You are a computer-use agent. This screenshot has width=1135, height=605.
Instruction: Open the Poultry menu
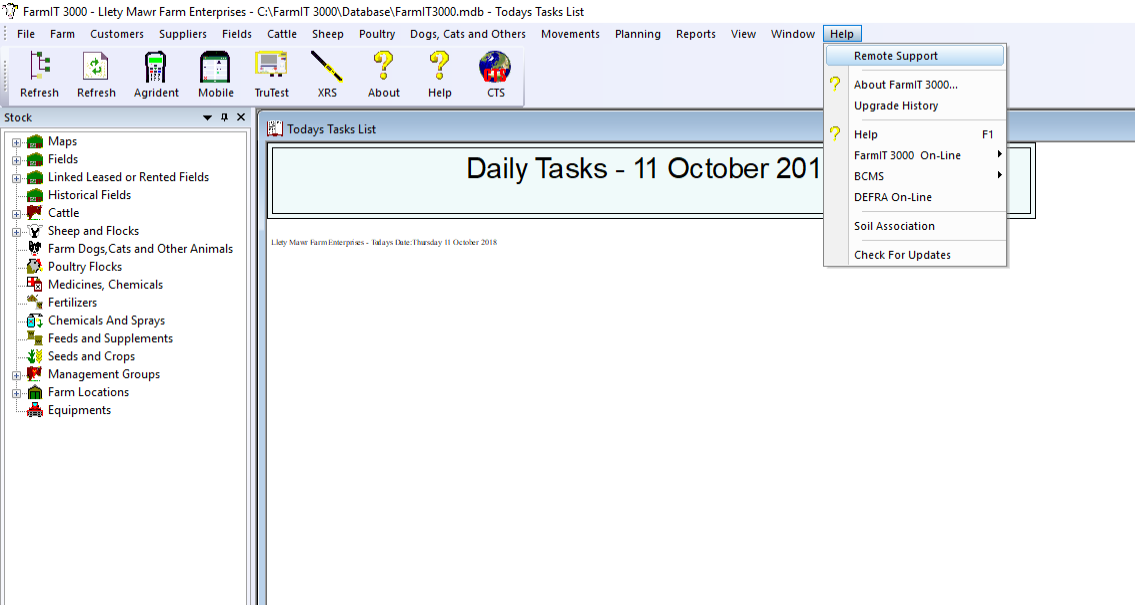pos(377,34)
